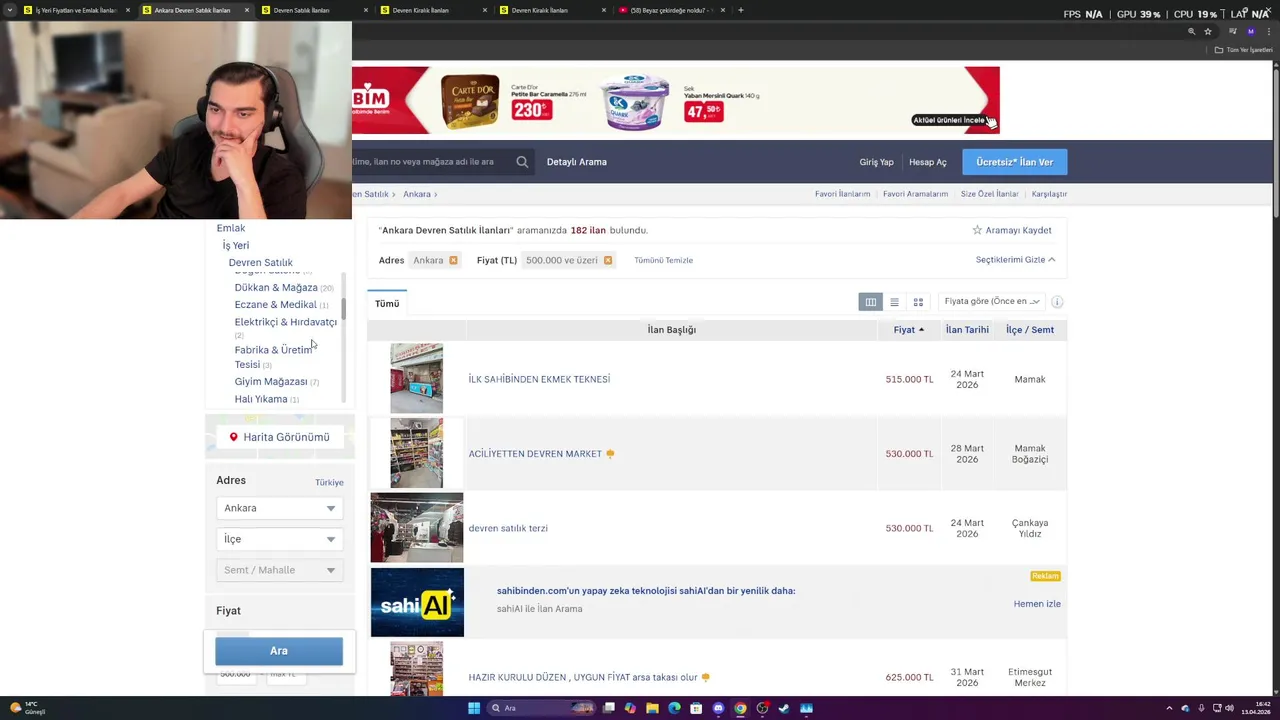
Task: Click the info icon next to sort dropdown
Action: [1057, 302]
